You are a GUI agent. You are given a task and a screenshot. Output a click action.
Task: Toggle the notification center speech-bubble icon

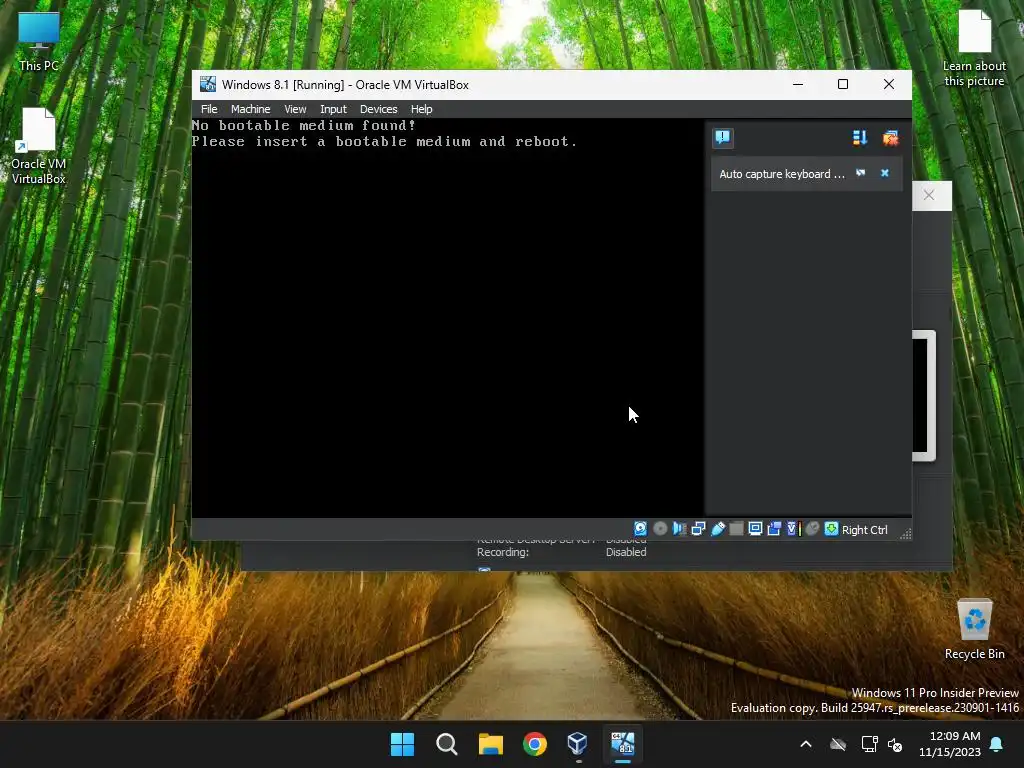[722, 138]
